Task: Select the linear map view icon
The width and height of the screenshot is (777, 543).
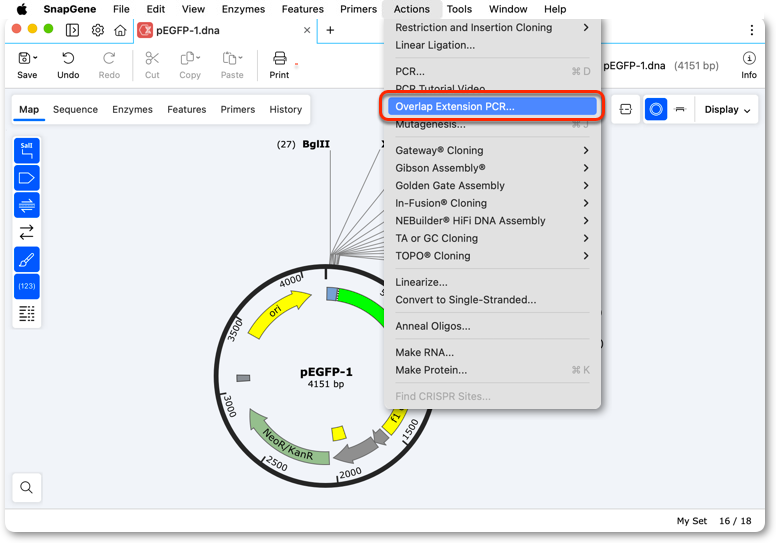Action: pyautogui.click(x=680, y=109)
